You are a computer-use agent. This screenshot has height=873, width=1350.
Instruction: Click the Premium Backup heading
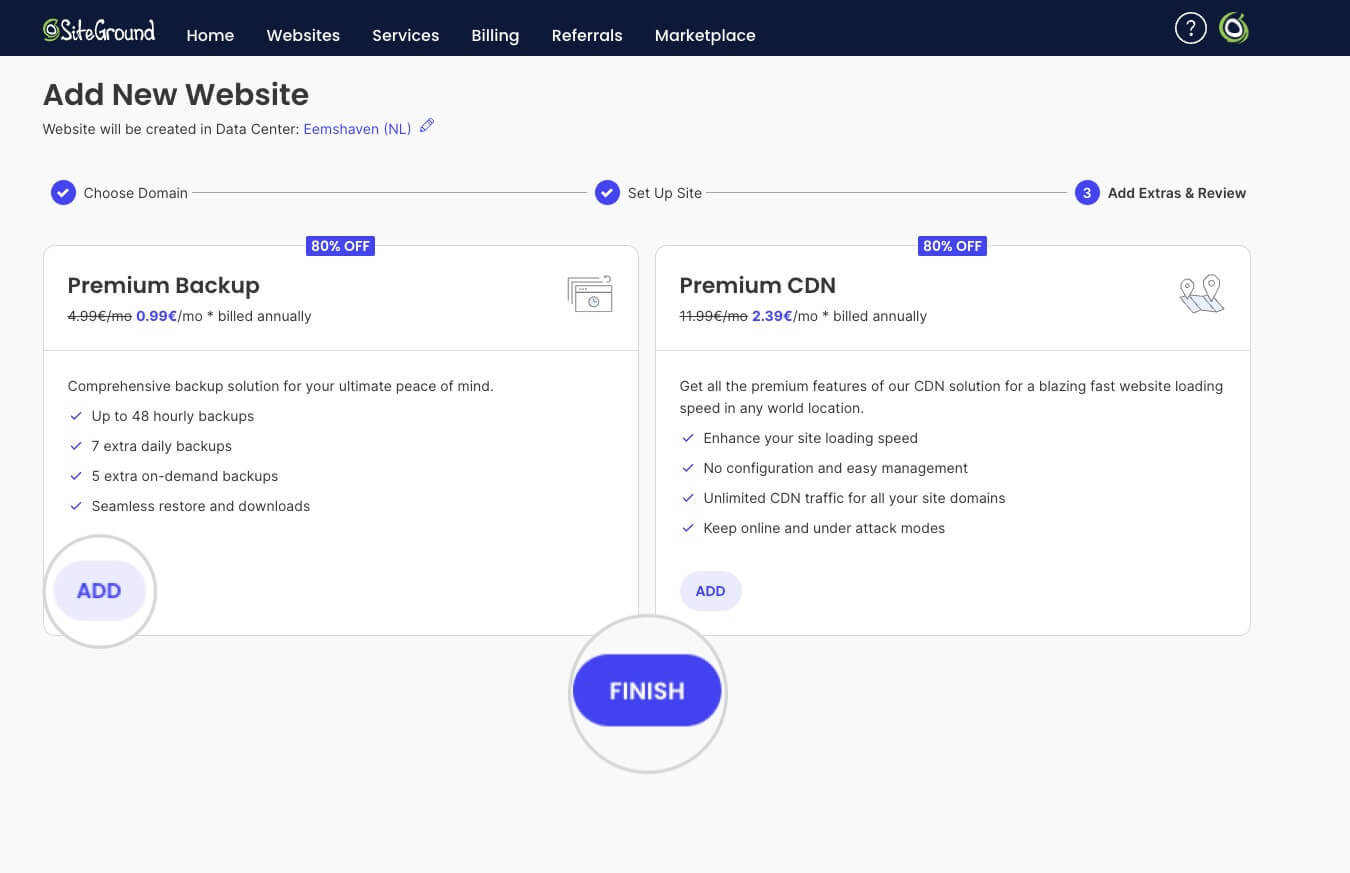pyautogui.click(x=163, y=286)
